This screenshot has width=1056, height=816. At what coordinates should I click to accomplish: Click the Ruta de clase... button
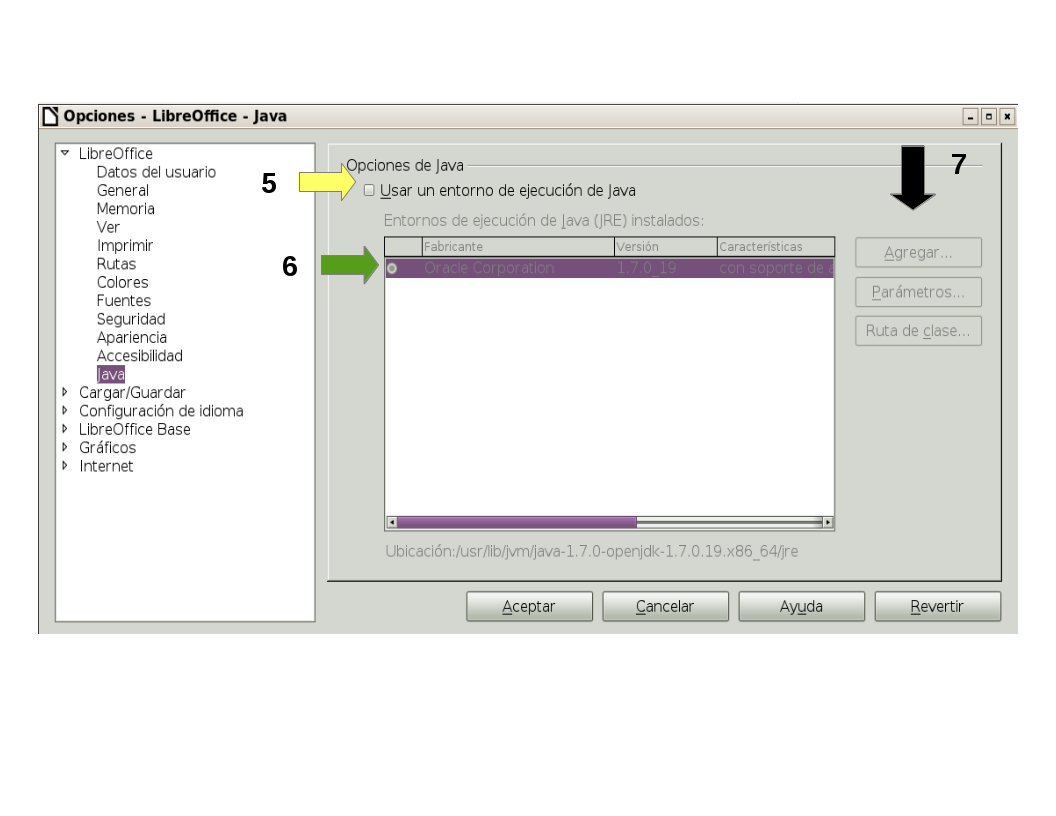pyautogui.click(x=918, y=331)
